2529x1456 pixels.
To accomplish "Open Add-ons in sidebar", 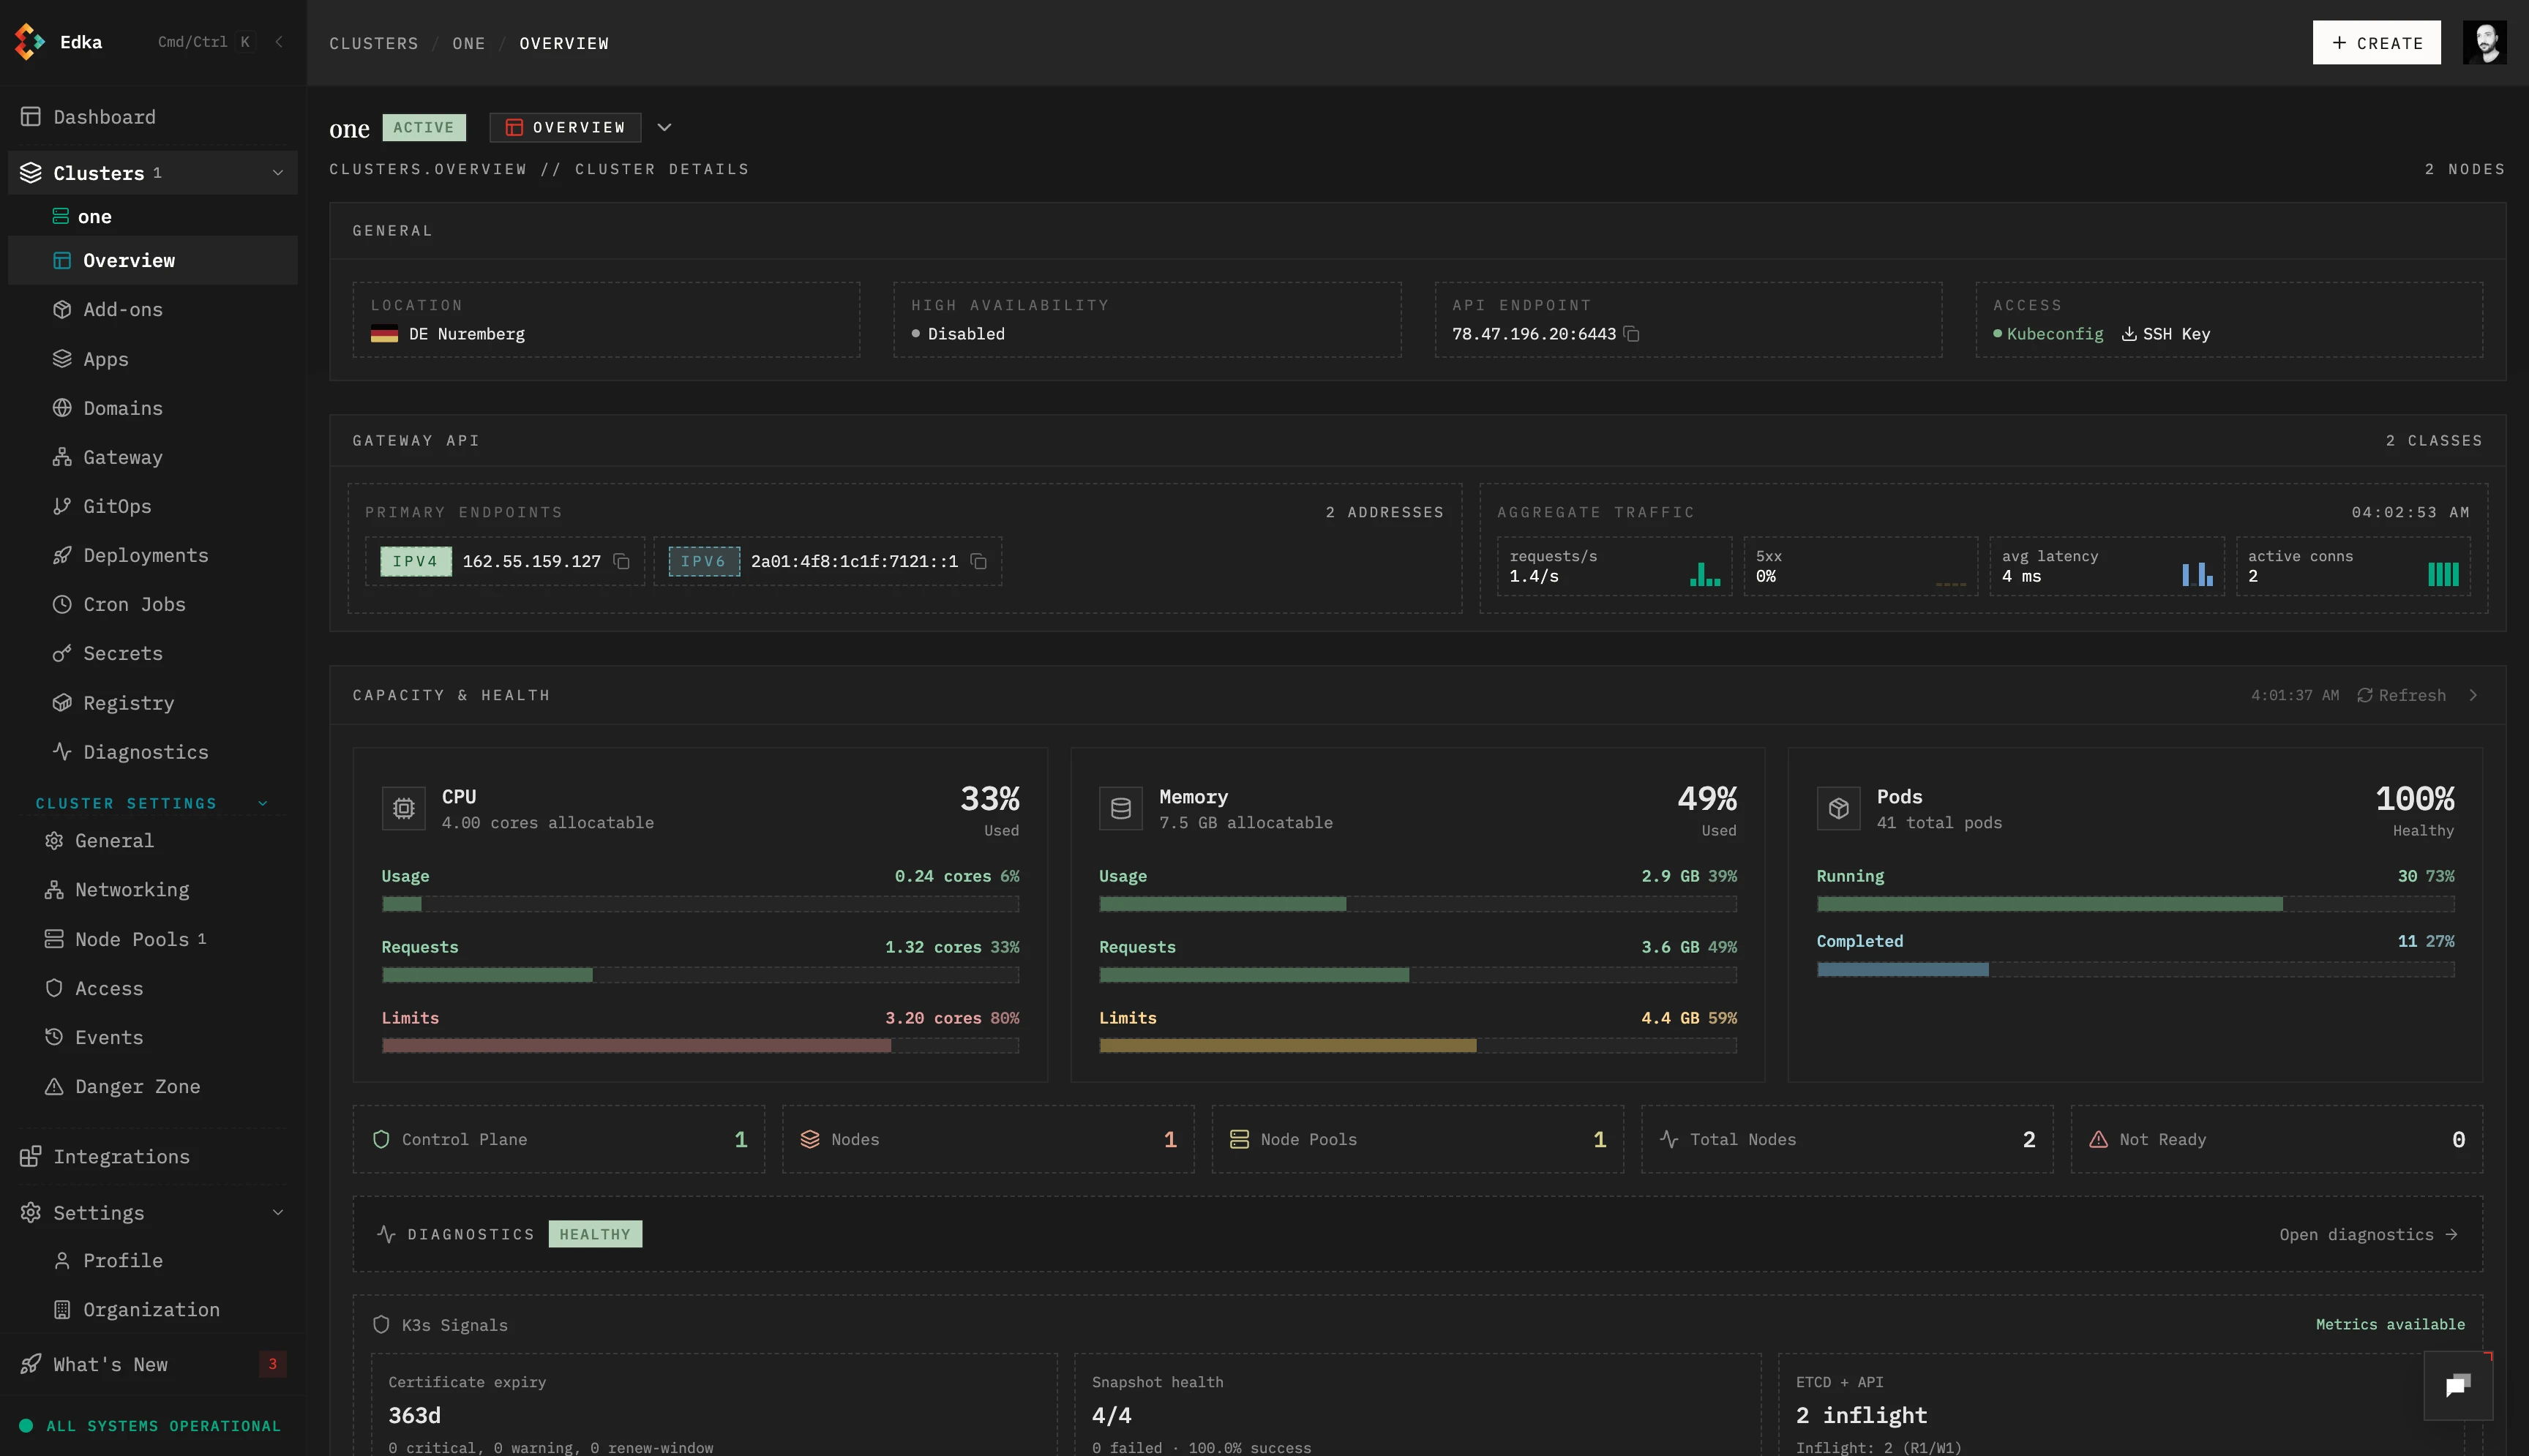I will pos(122,310).
